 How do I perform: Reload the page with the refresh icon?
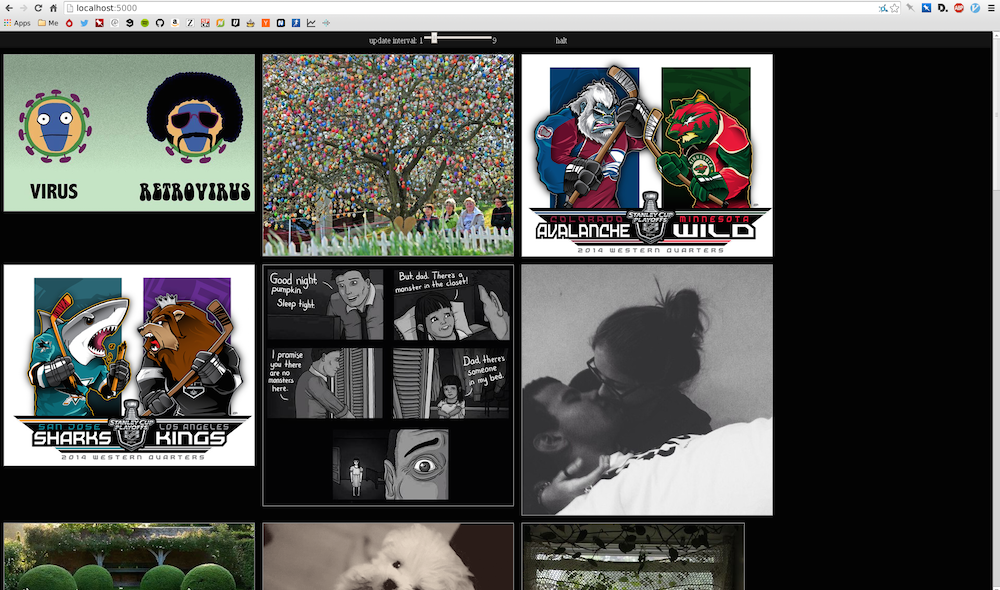[x=38, y=7]
